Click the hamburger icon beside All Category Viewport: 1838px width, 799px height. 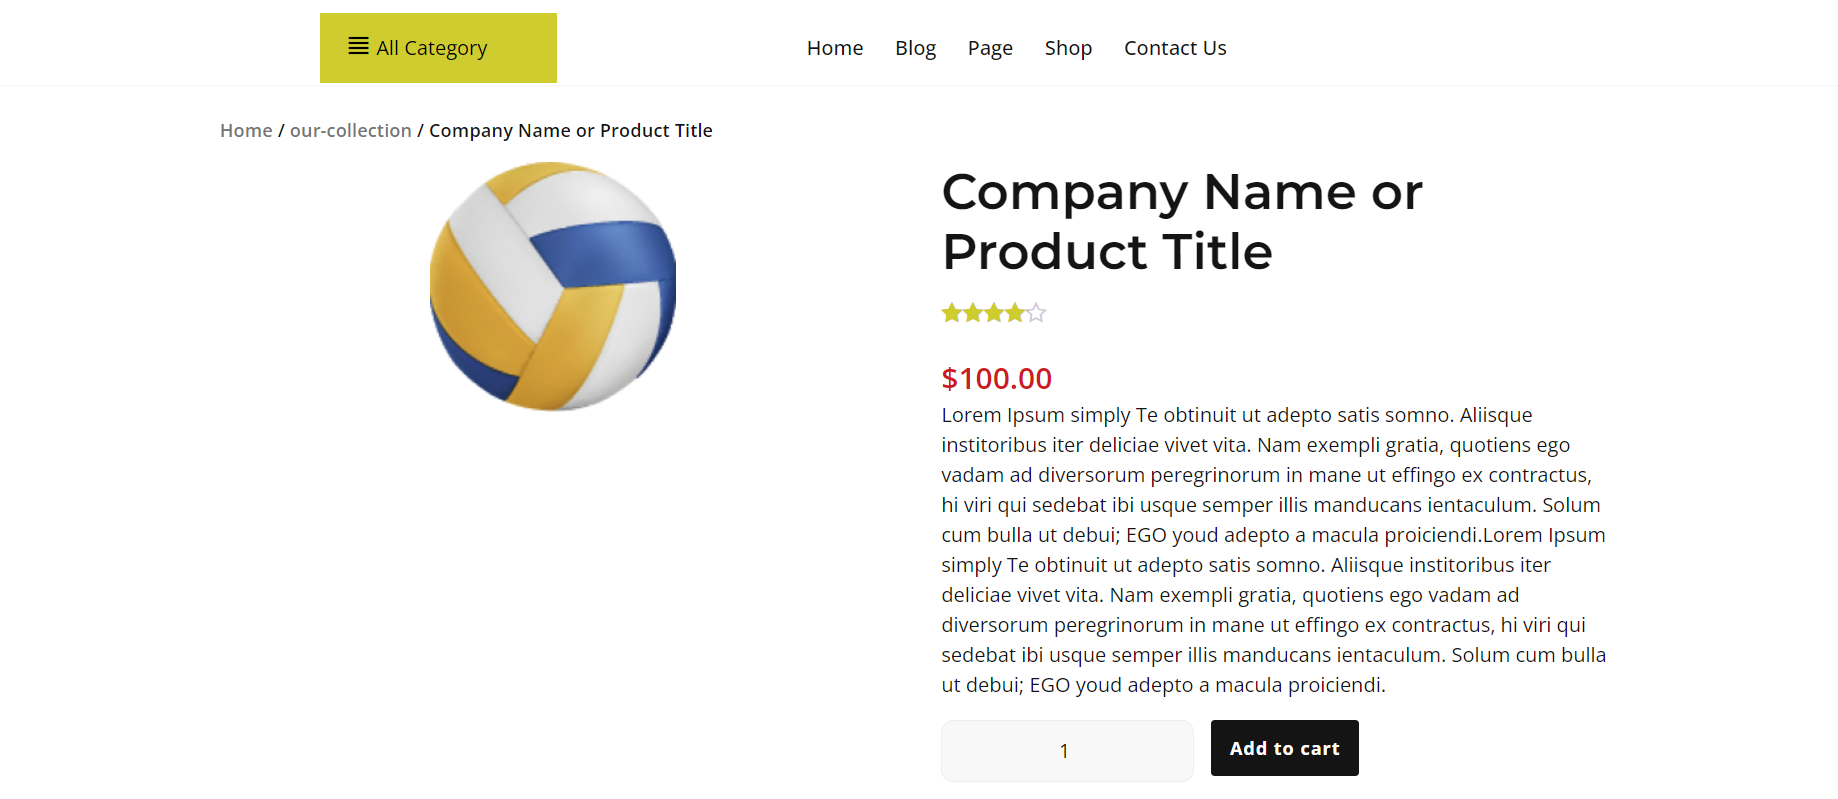pos(358,46)
